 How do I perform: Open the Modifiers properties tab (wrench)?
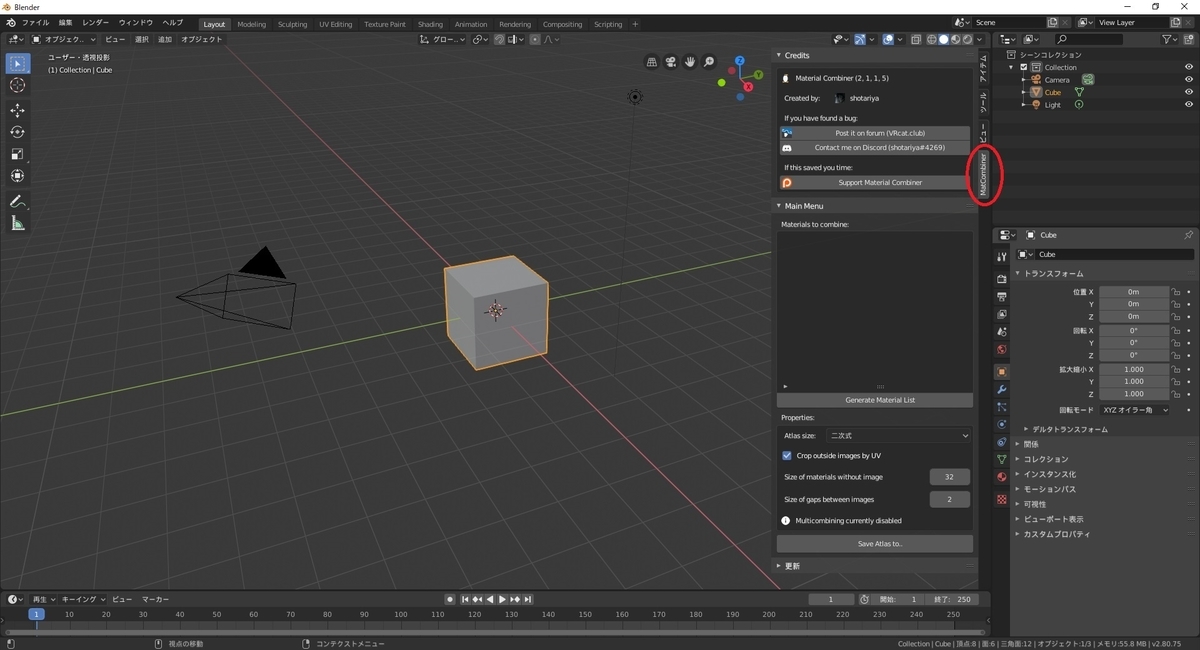[1002, 388]
